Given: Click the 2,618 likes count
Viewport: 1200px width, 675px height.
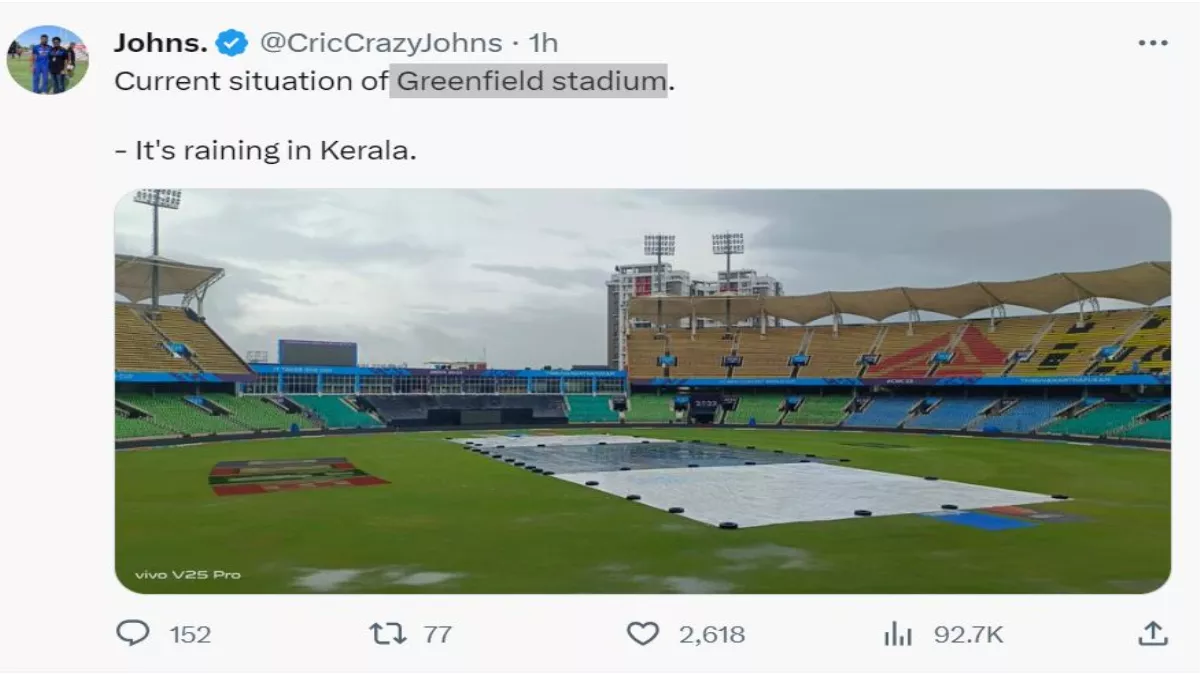Looking at the screenshot, I should click(712, 634).
